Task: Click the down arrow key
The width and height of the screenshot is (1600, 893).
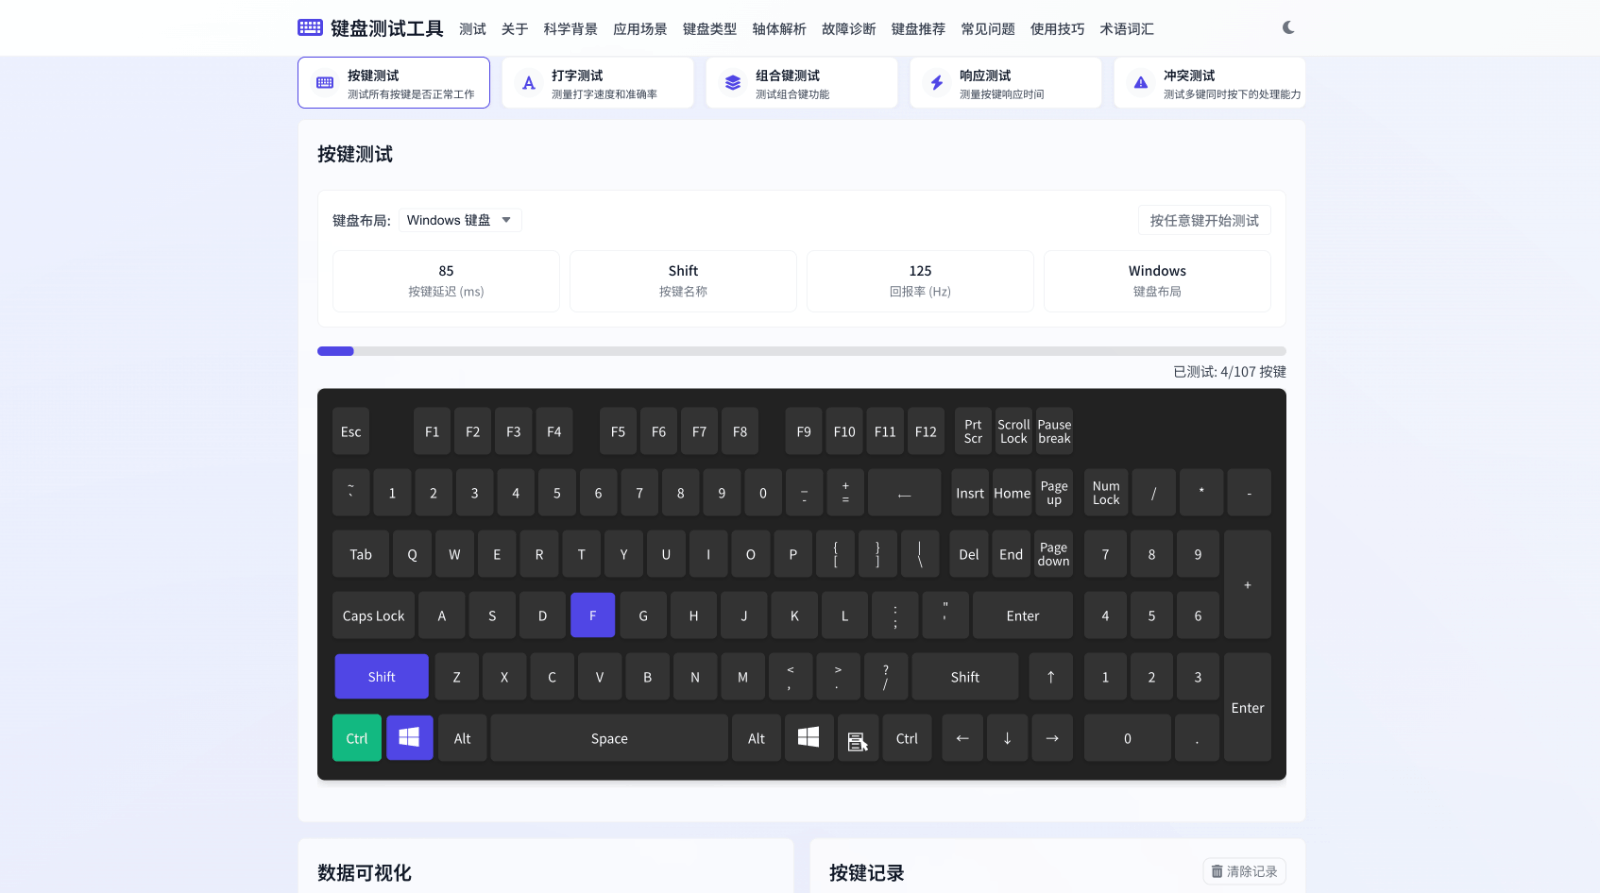Action: pos(1007,738)
